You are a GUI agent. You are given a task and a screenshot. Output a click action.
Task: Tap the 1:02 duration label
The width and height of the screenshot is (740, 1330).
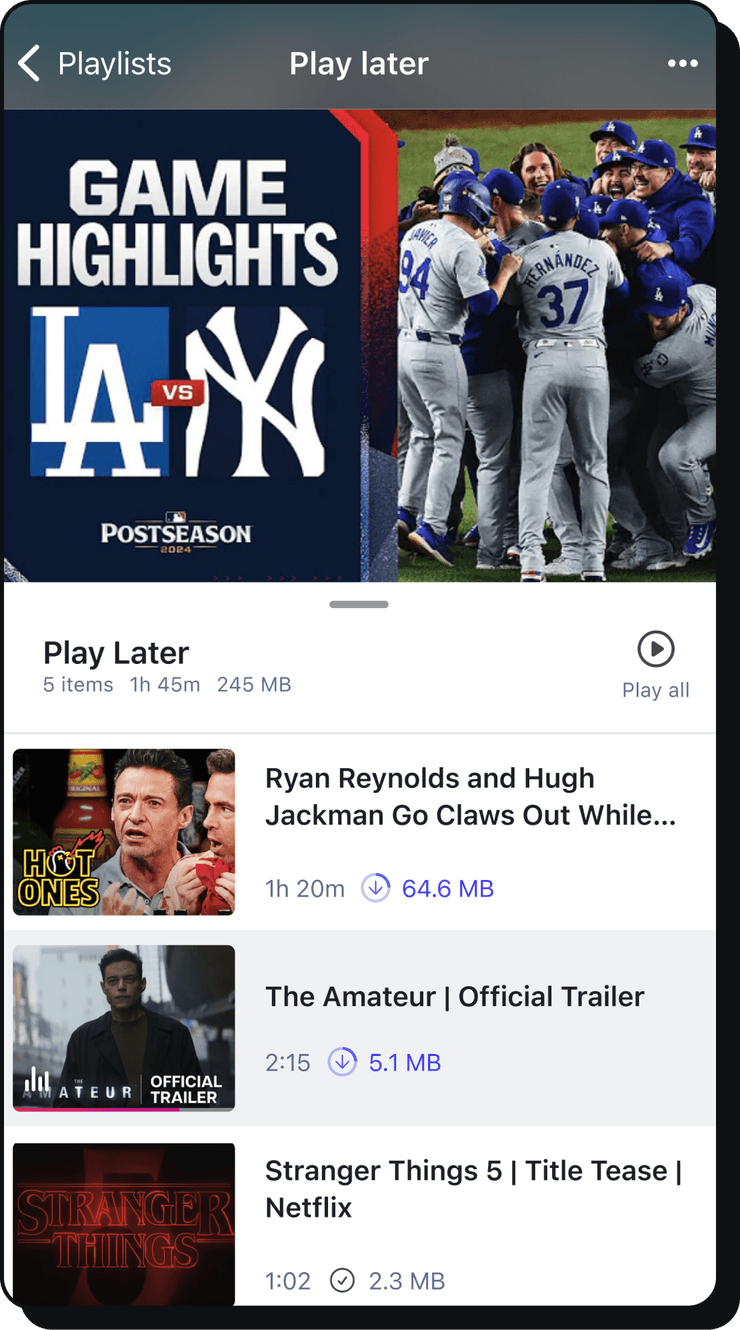288,1280
